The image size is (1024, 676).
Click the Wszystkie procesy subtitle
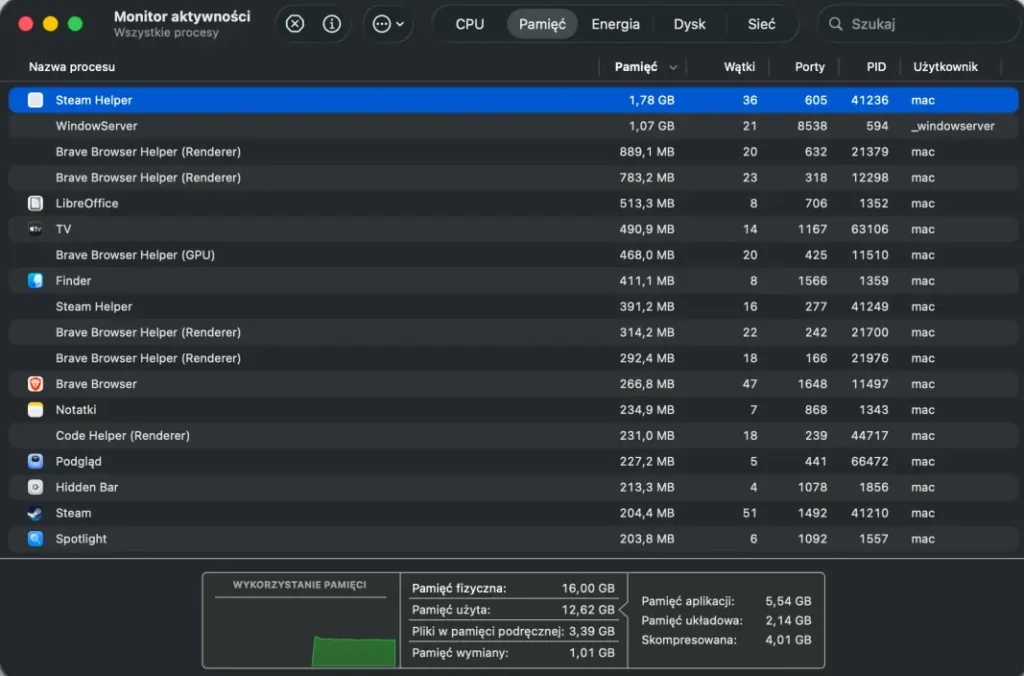(166, 33)
